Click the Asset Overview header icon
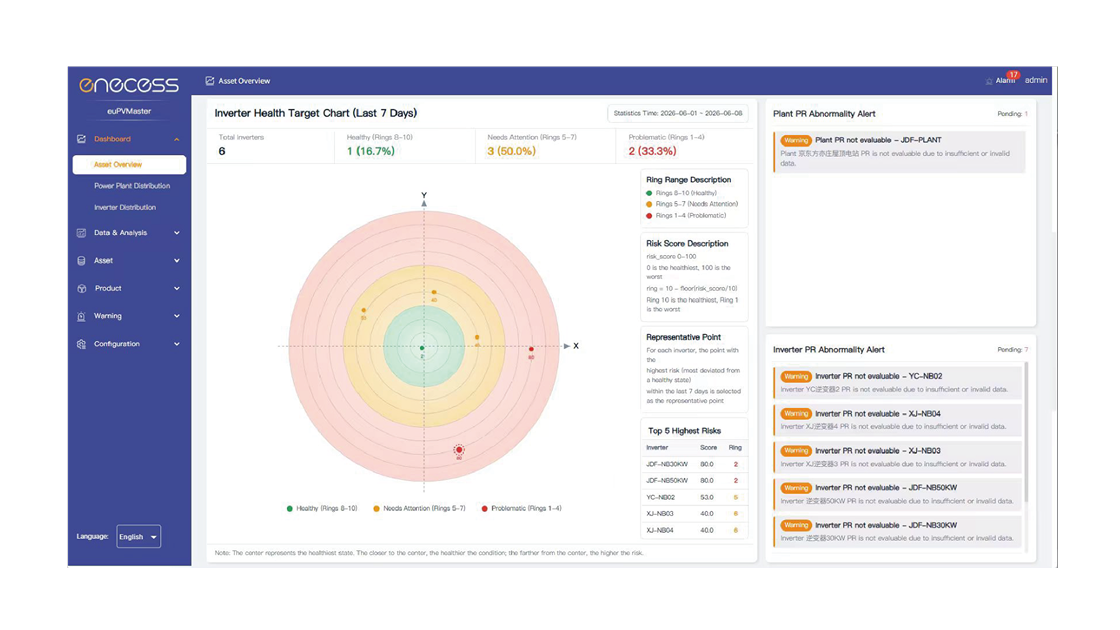The height and width of the screenshot is (630, 1120). [x=210, y=81]
